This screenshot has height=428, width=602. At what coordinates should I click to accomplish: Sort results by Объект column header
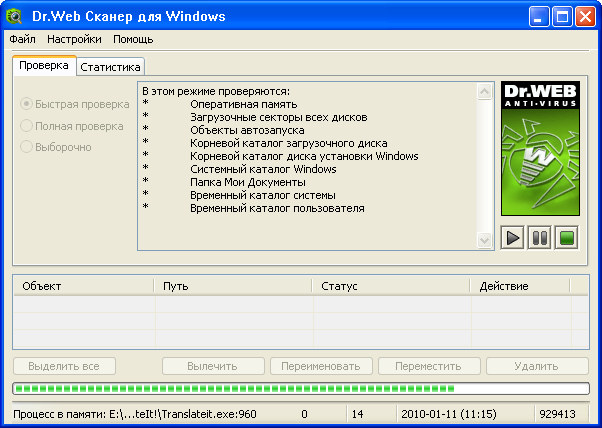pyautogui.click(x=84, y=286)
